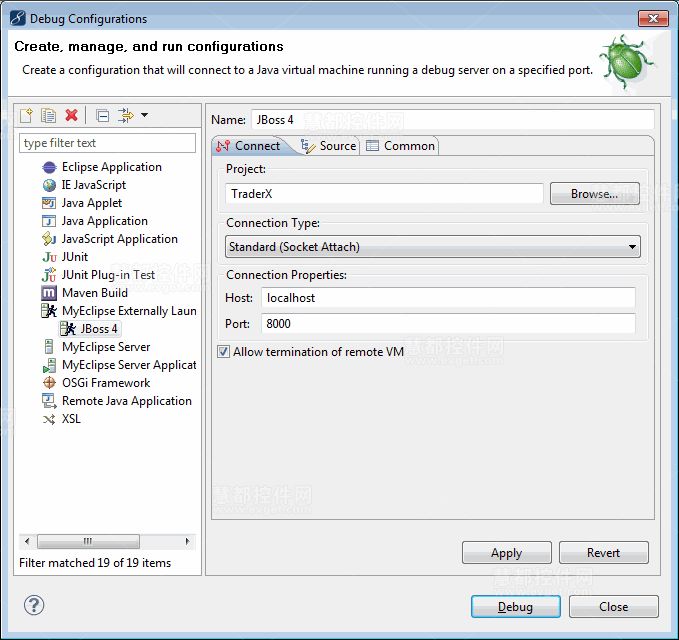679x640 pixels.
Task: Open the Connection Type dropdown
Action: (x=433, y=247)
